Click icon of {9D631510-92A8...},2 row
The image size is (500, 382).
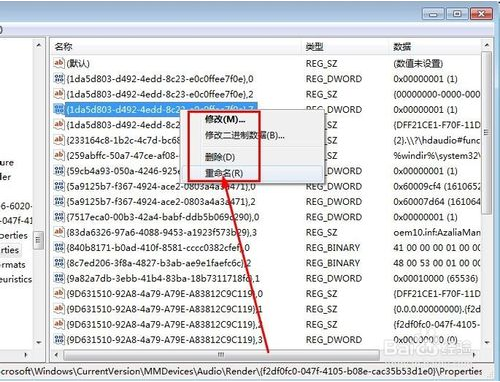[59, 324]
